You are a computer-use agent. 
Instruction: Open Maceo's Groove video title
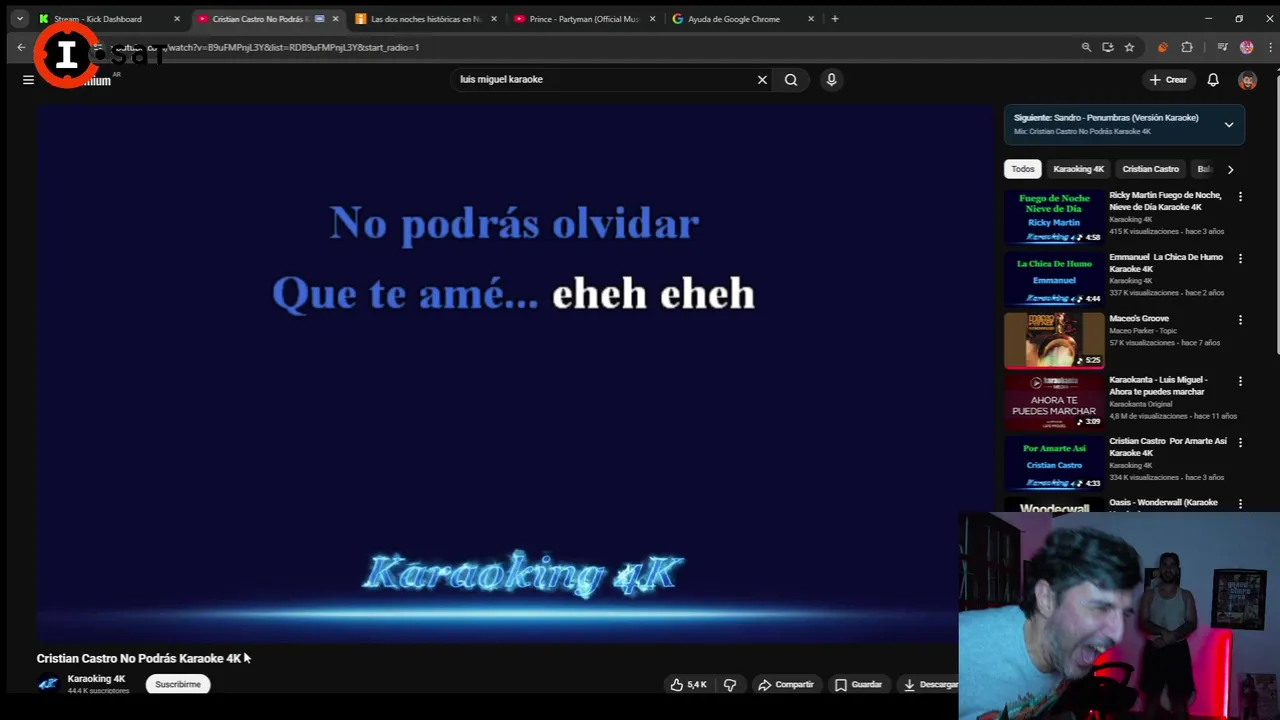(1139, 318)
